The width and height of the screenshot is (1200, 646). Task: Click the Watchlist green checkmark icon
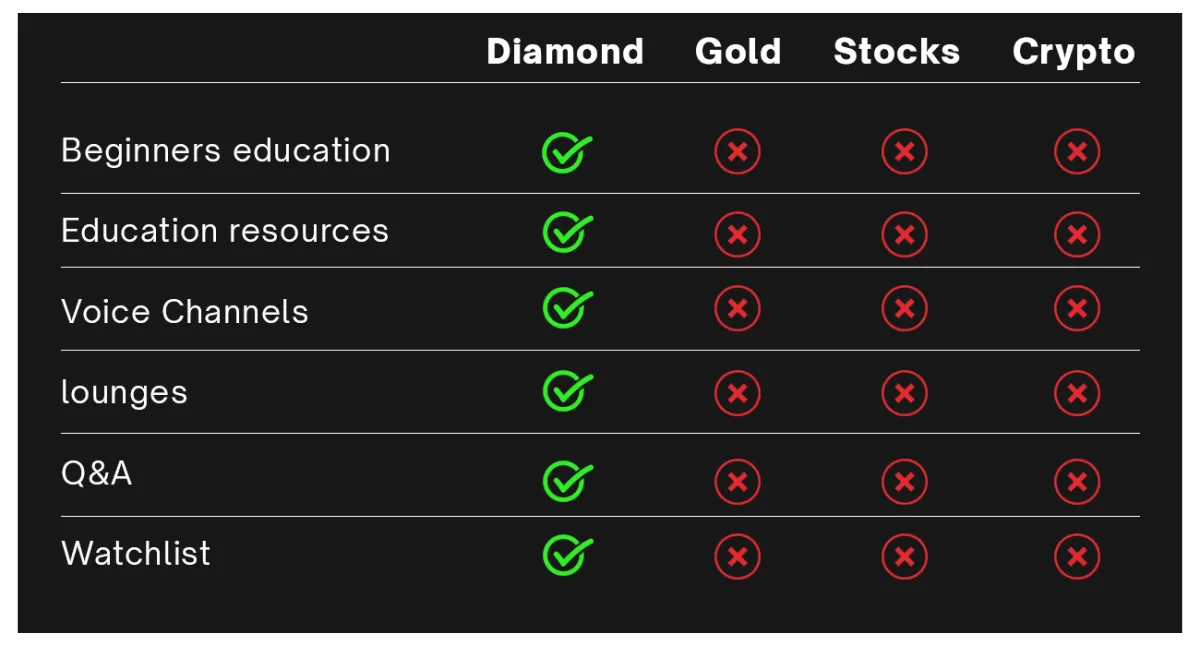click(567, 555)
